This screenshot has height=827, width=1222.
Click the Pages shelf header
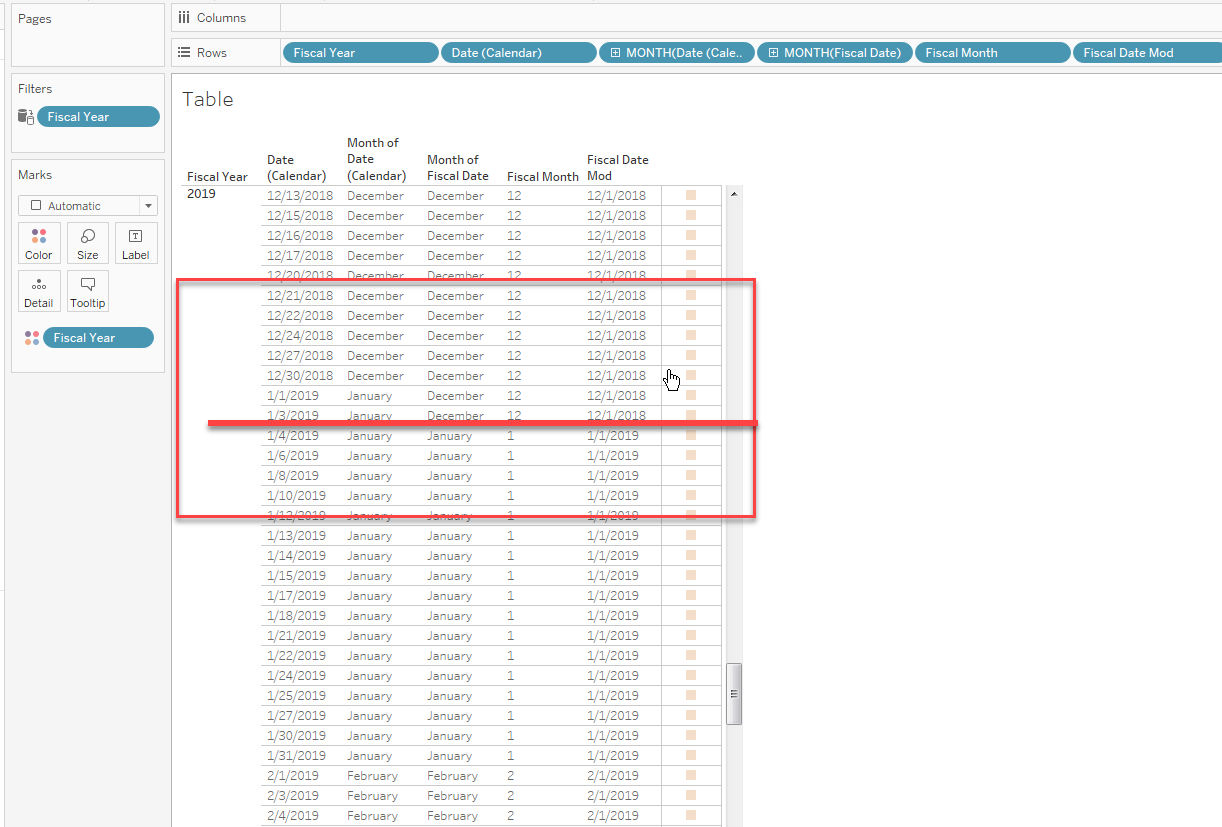click(x=35, y=17)
